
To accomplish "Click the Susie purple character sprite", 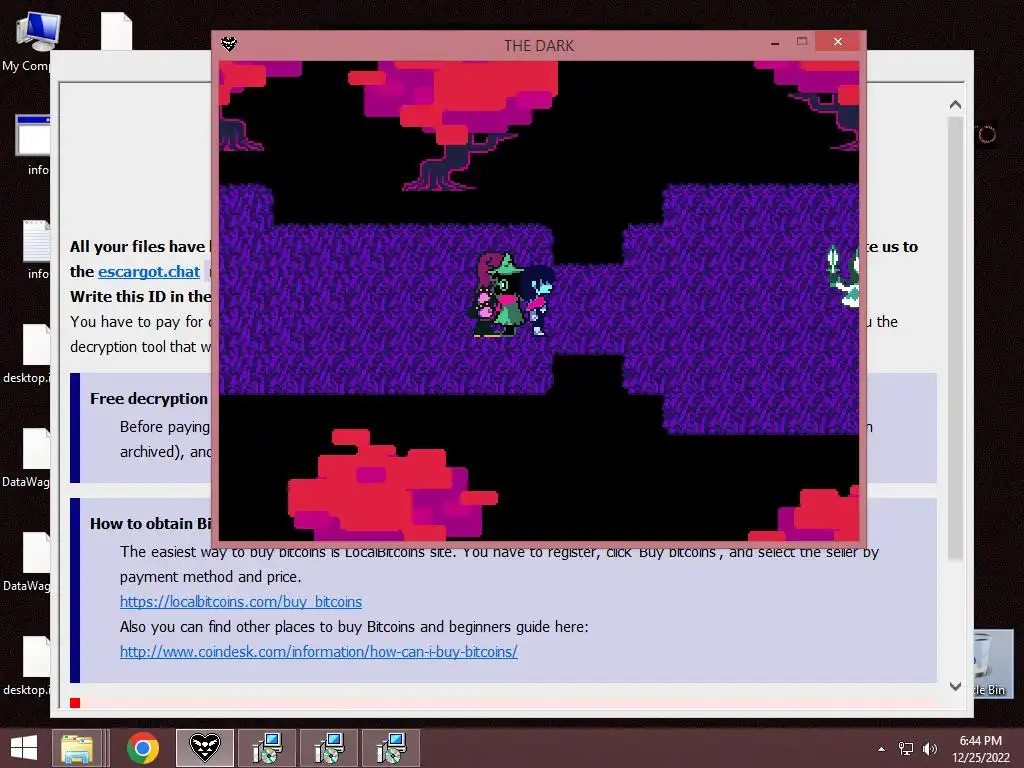I will pos(485,295).
